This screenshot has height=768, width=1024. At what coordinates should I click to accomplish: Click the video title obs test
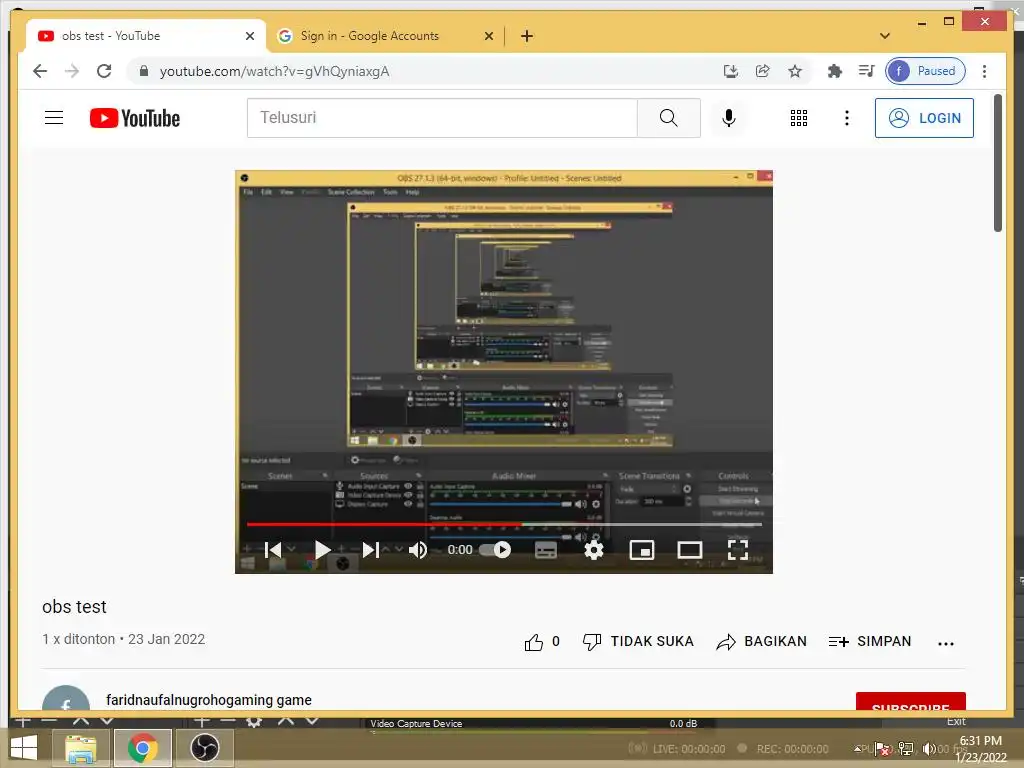[x=74, y=607]
